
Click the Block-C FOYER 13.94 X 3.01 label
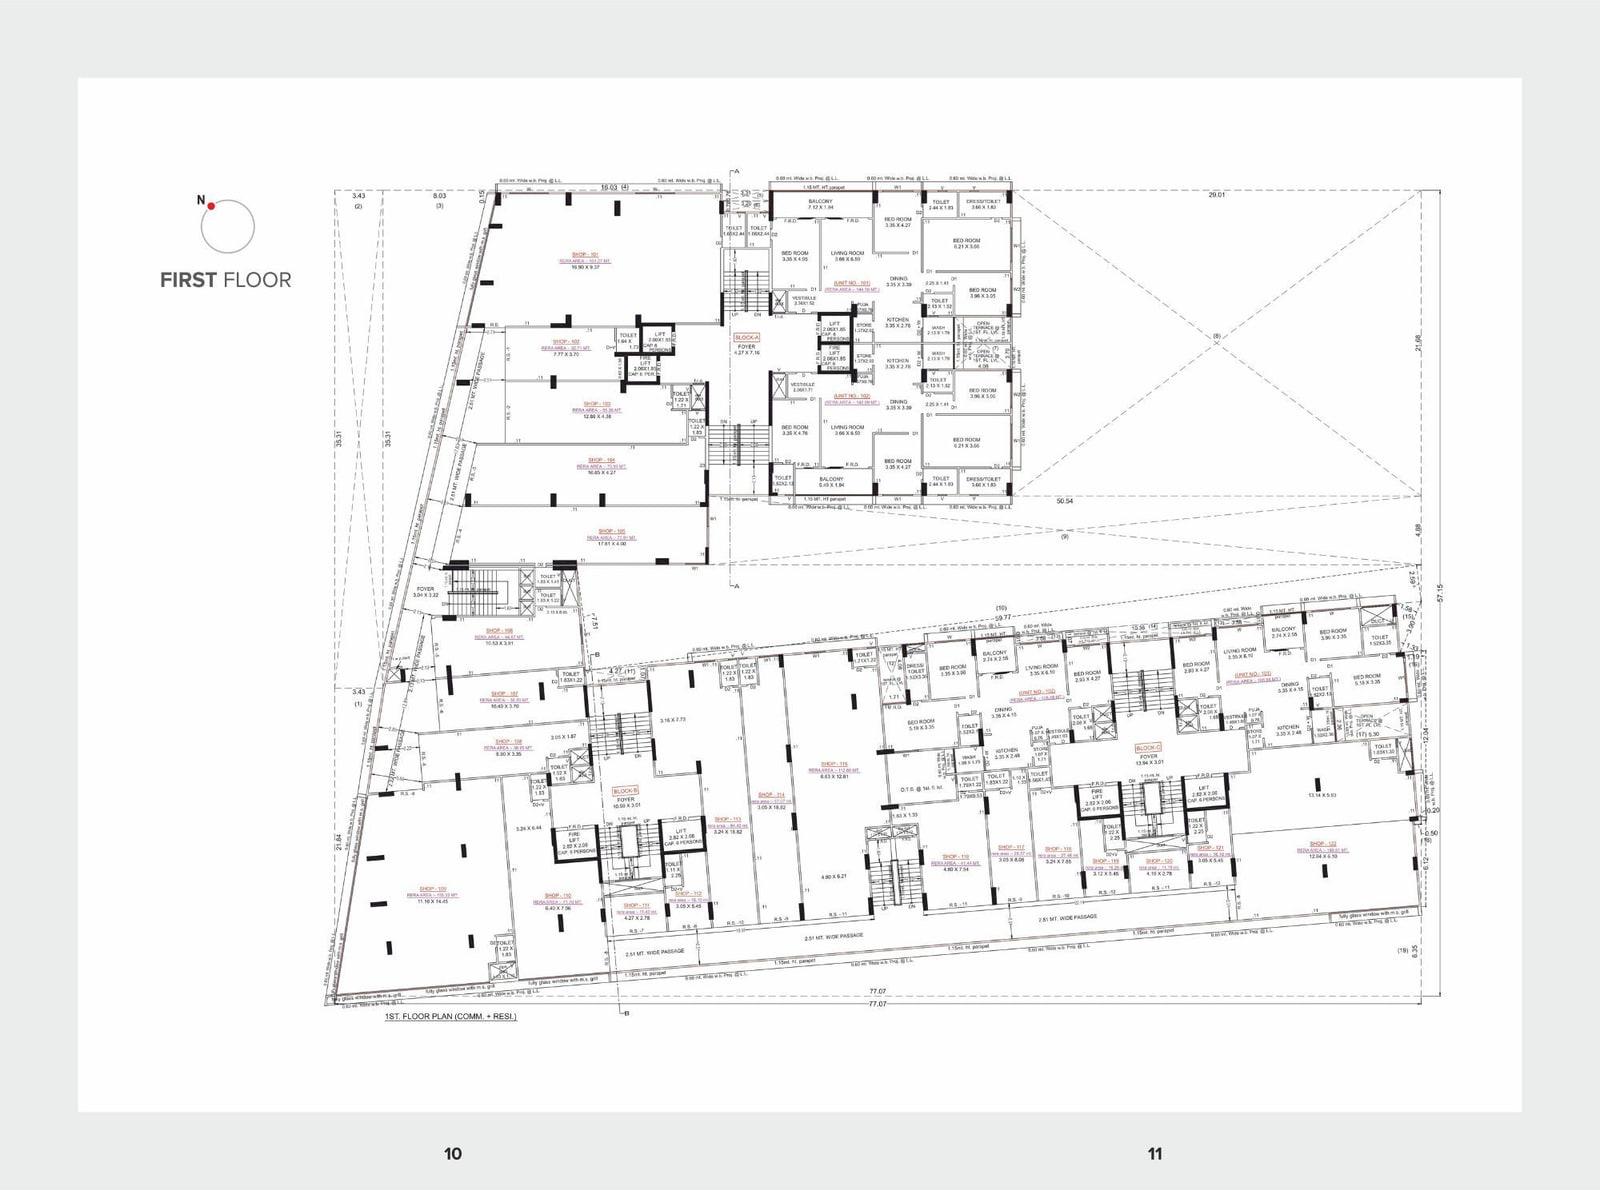click(x=1149, y=759)
